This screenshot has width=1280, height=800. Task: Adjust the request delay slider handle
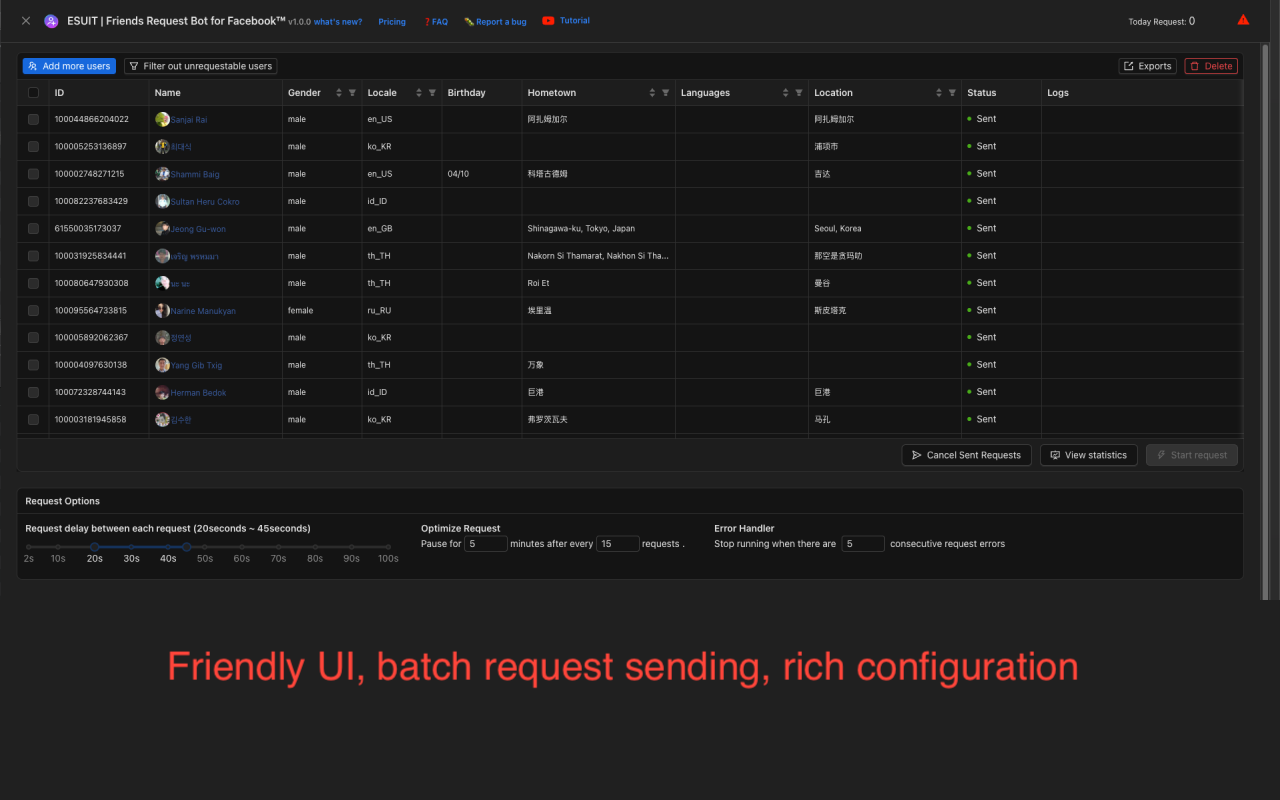[x=186, y=548]
